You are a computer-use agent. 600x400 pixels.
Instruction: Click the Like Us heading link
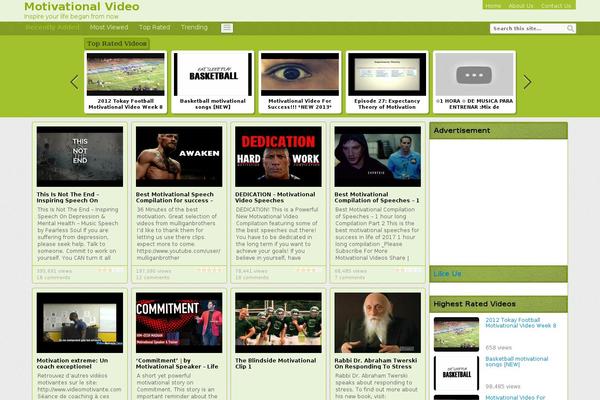point(447,274)
